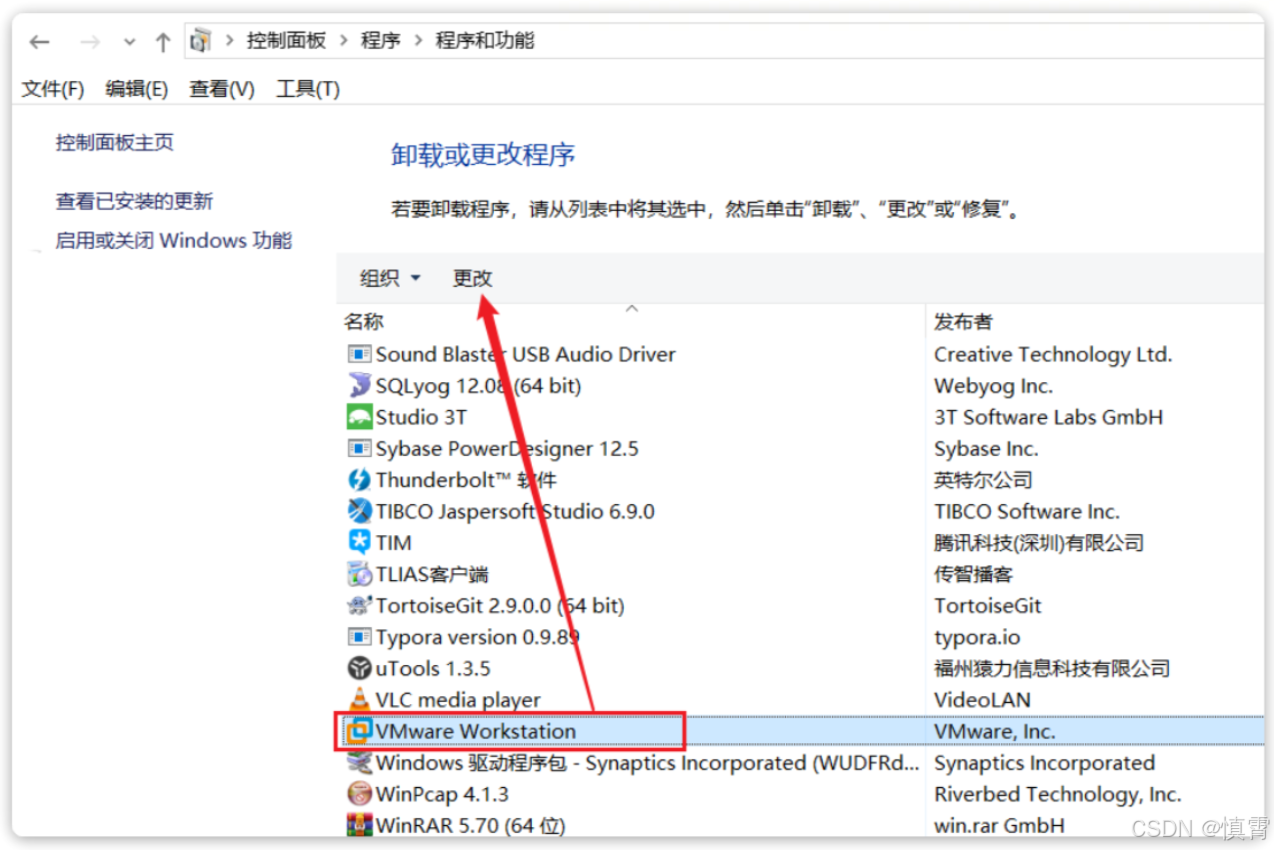Select the Studio 3T row
This screenshot has width=1274, height=850.
click(x=800, y=417)
